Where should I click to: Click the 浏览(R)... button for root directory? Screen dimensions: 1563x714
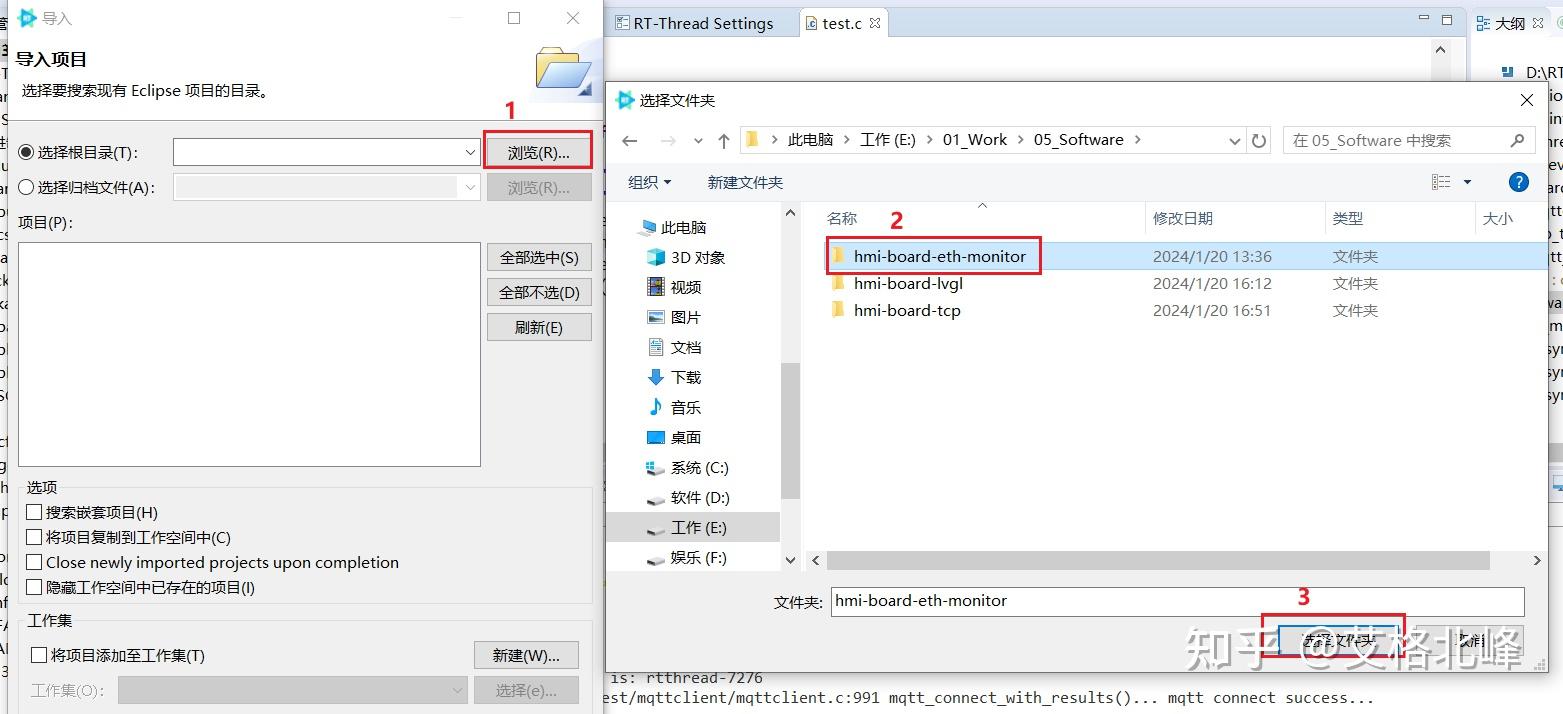pyautogui.click(x=538, y=152)
